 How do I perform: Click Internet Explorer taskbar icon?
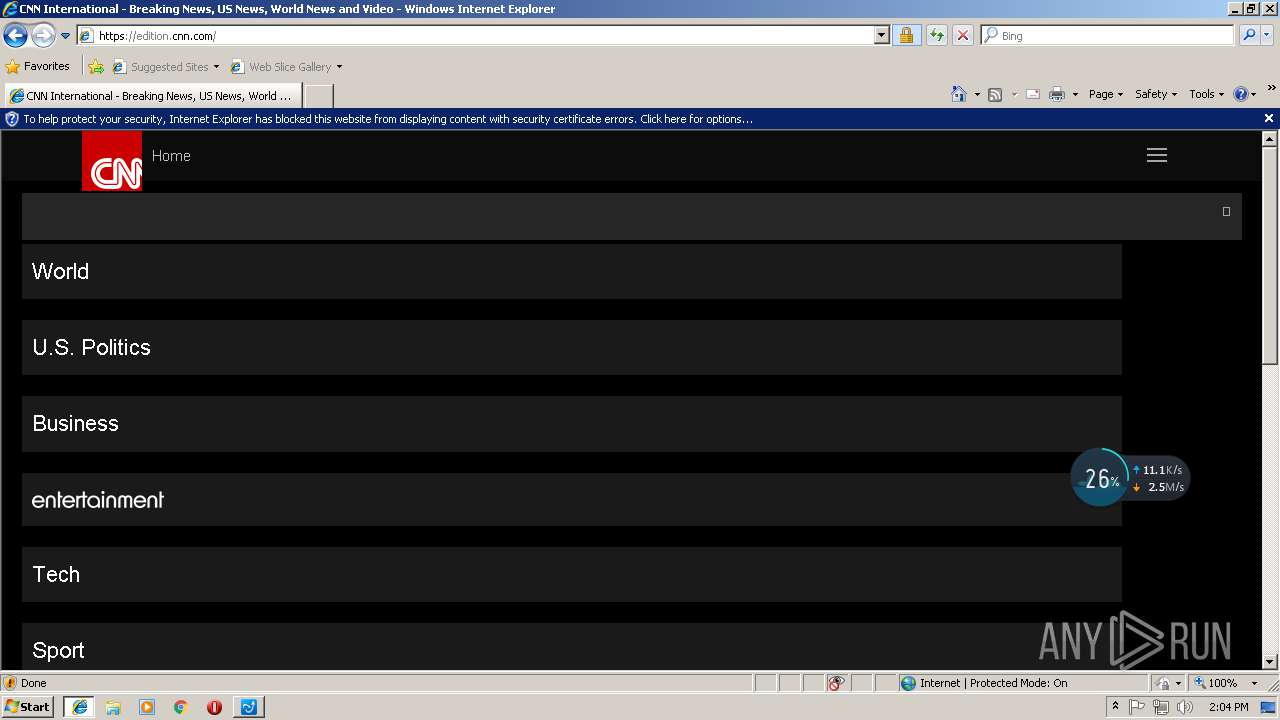pos(80,707)
